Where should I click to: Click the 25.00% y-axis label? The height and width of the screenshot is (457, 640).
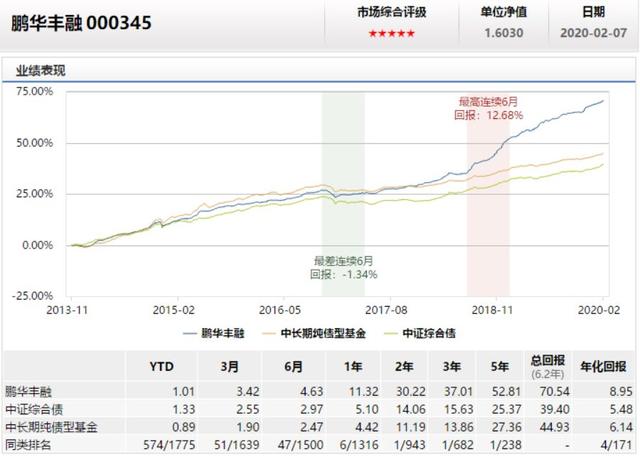tap(35, 194)
